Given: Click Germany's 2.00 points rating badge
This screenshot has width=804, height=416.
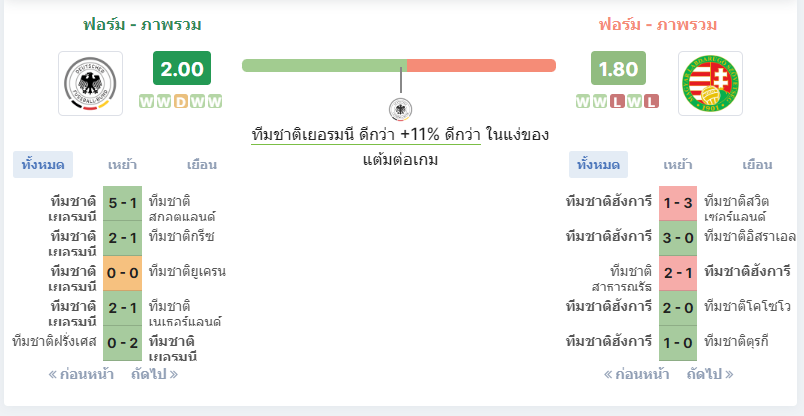Looking at the screenshot, I should (x=182, y=68).
